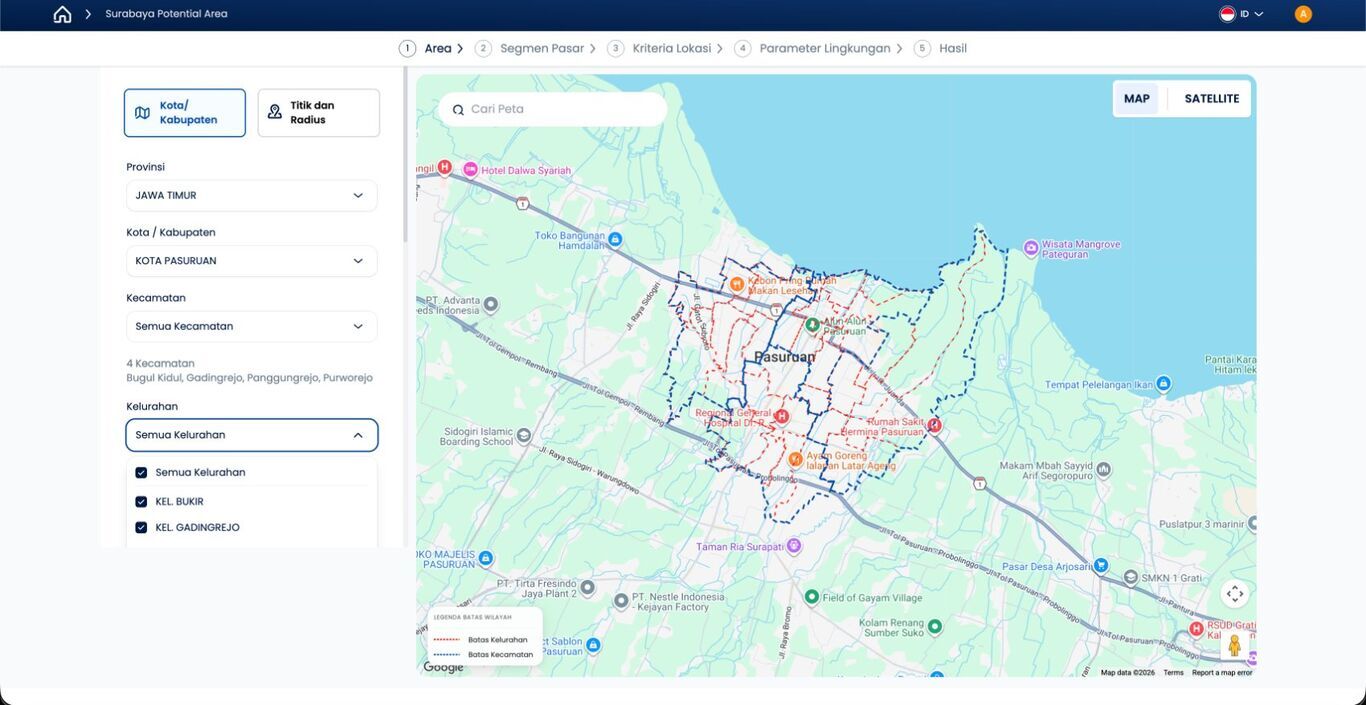The image size is (1366, 705).
Task: Click the Taman Ria Surapati marker
Action: pos(794,546)
